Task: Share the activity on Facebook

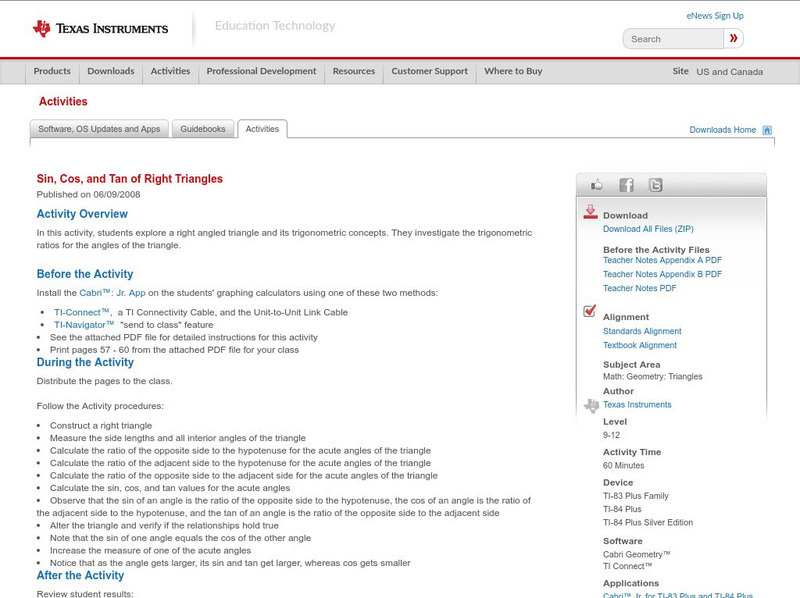Action: [627, 185]
